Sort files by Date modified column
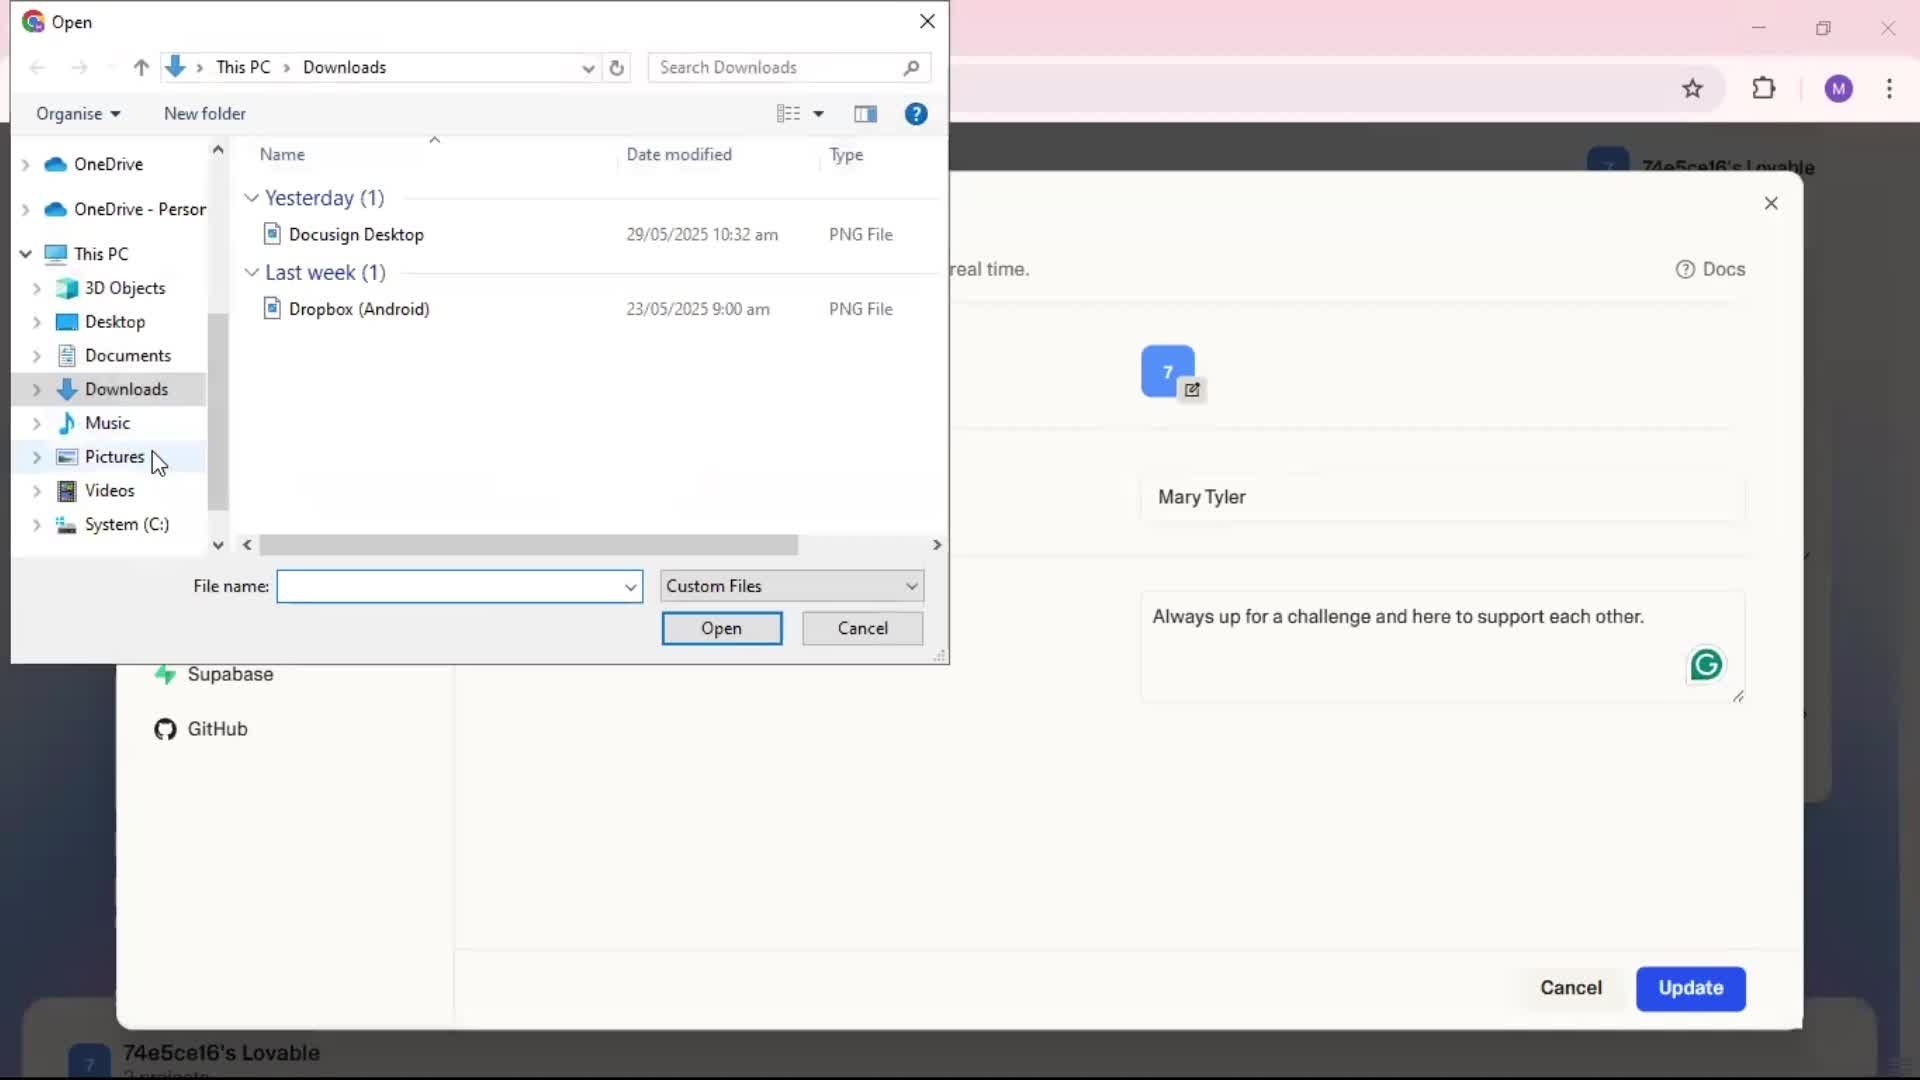1920x1080 pixels. point(679,155)
